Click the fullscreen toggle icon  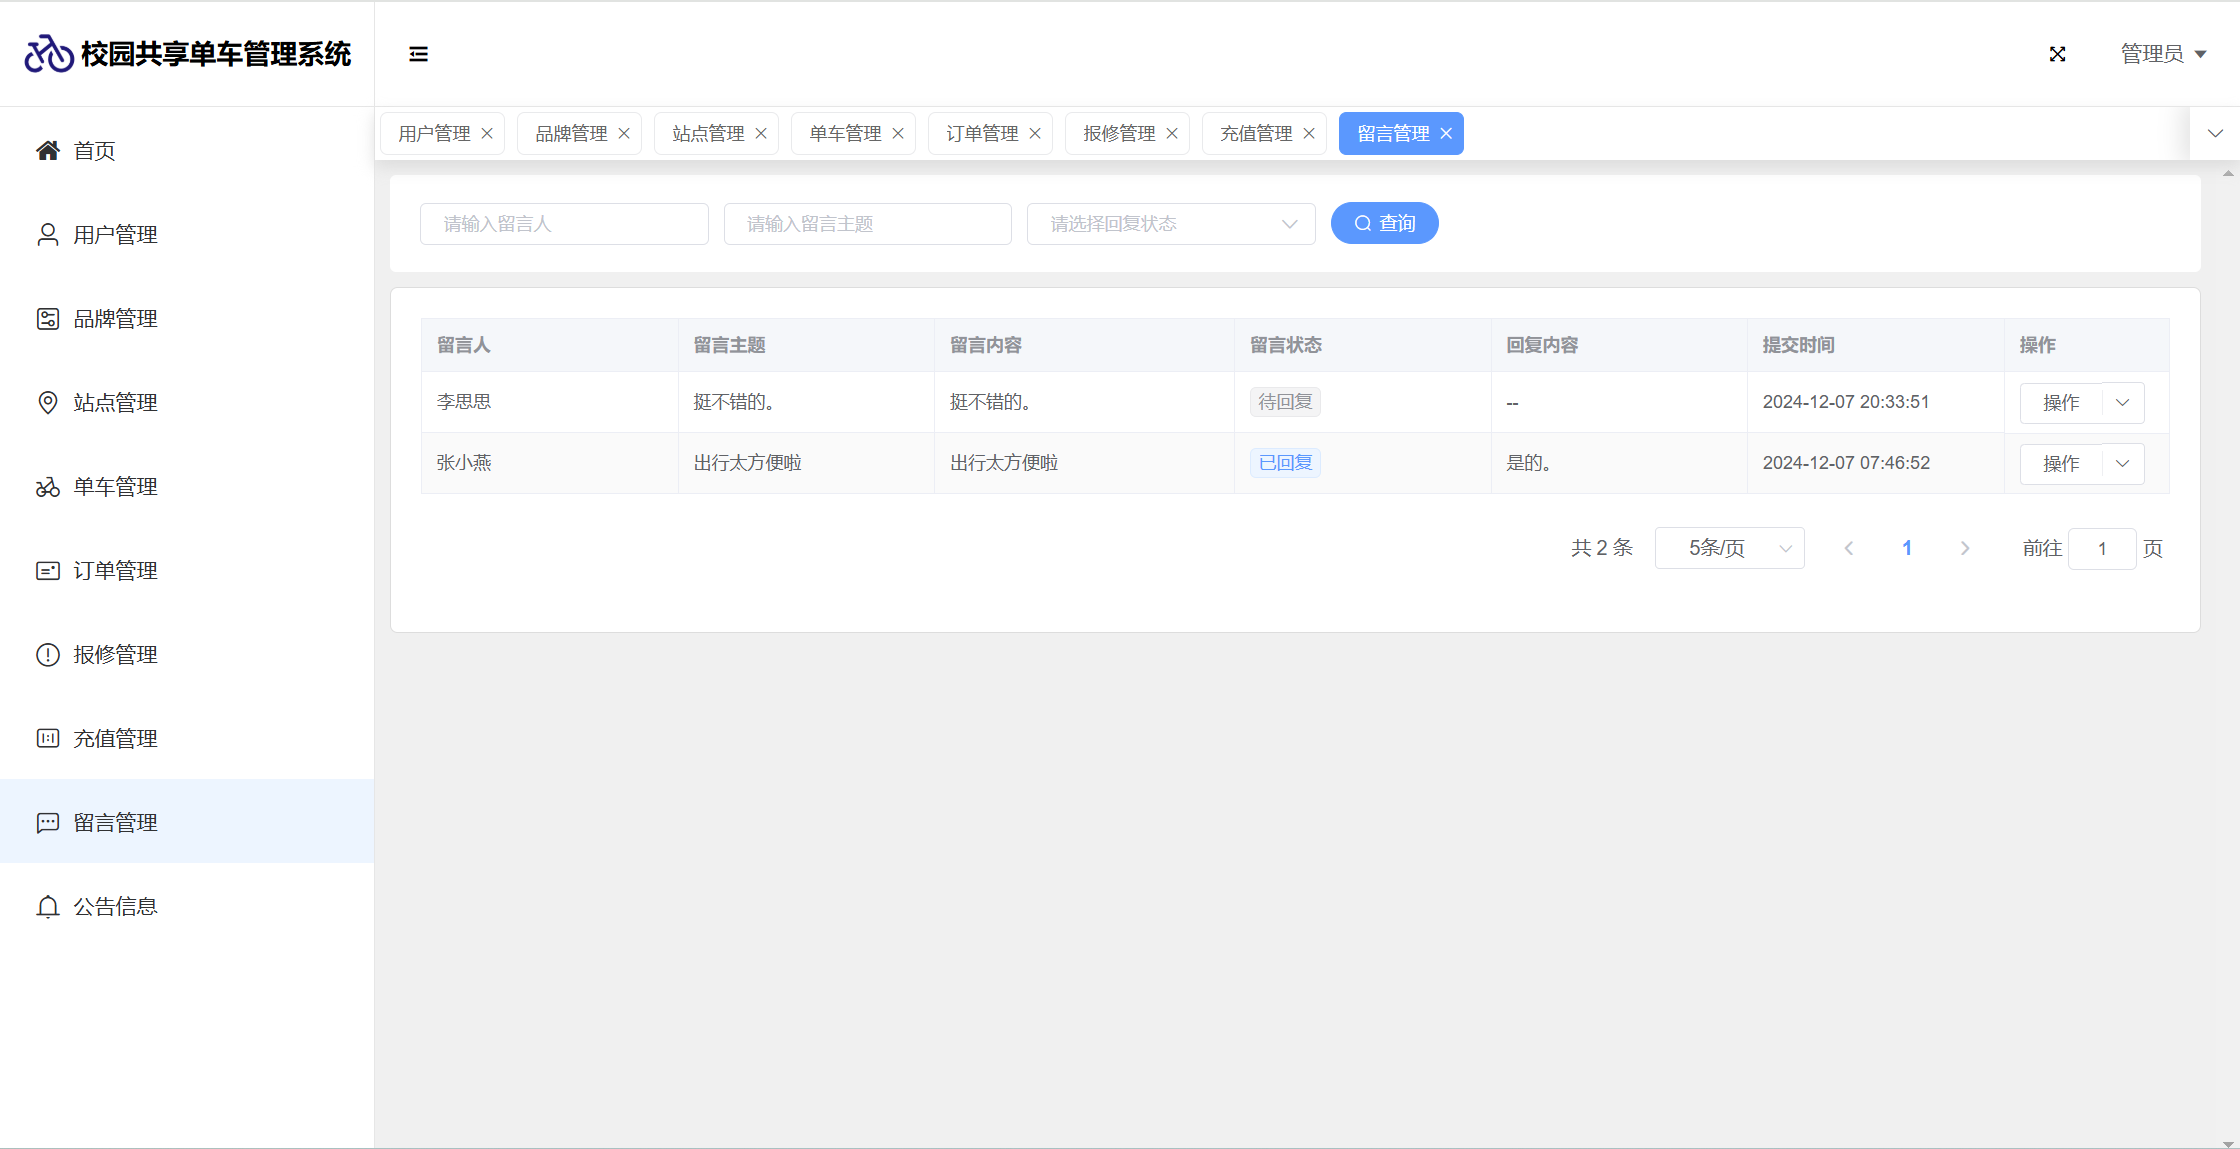[2057, 54]
